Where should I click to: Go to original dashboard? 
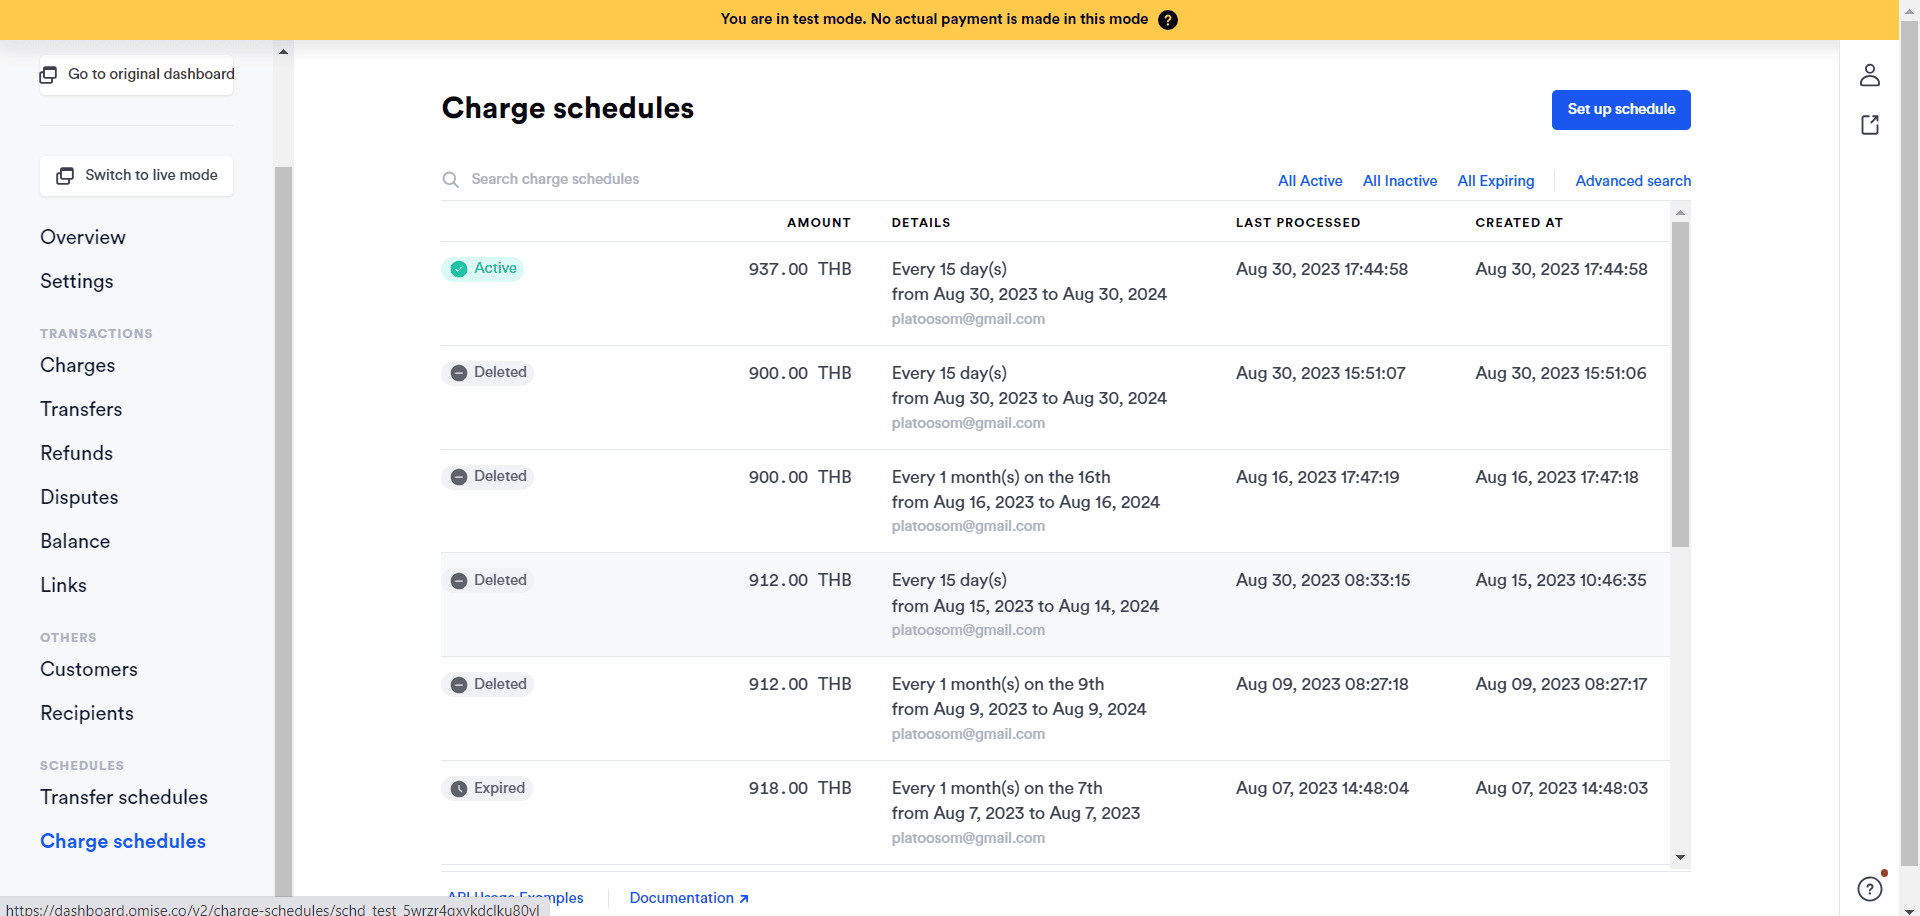pyautogui.click(x=137, y=75)
